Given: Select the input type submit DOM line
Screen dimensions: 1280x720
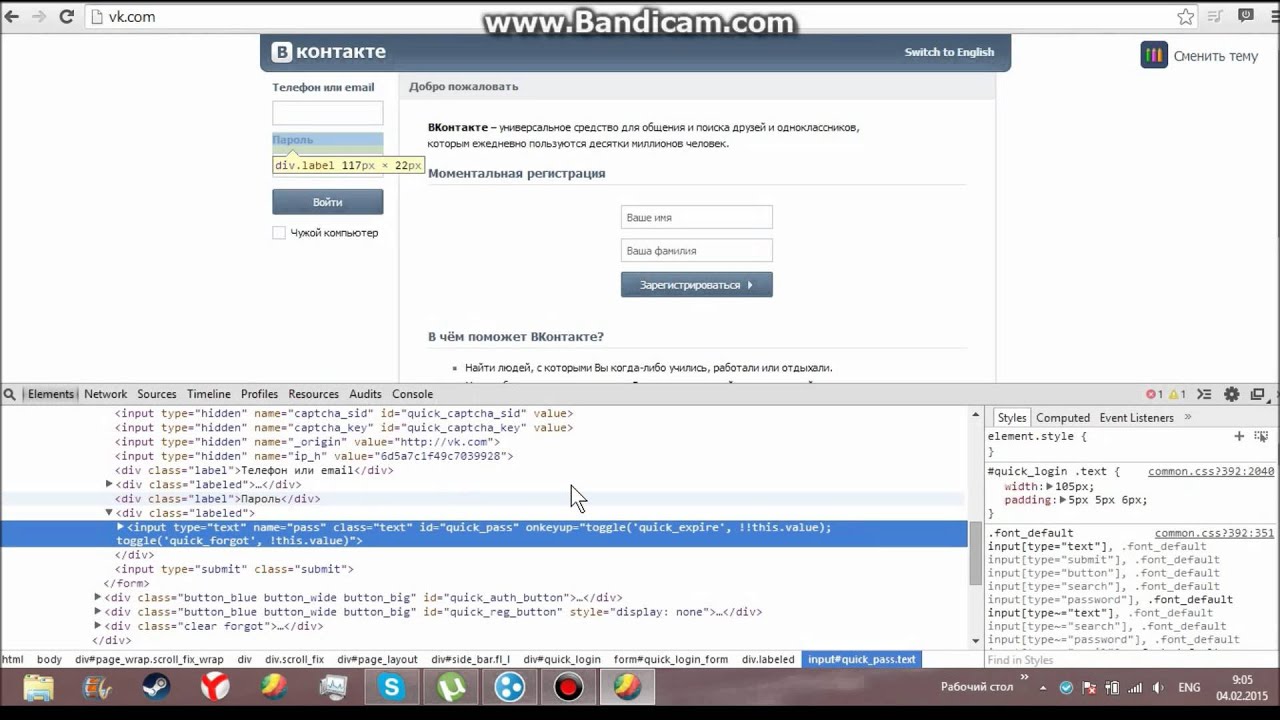Looking at the screenshot, I should [x=234, y=569].
